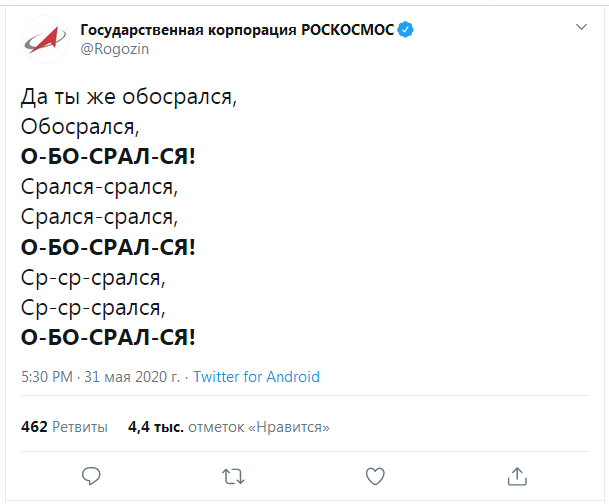Select the first bold line of the tweet
The image size is (609, 504).
[x=108, y=157]
